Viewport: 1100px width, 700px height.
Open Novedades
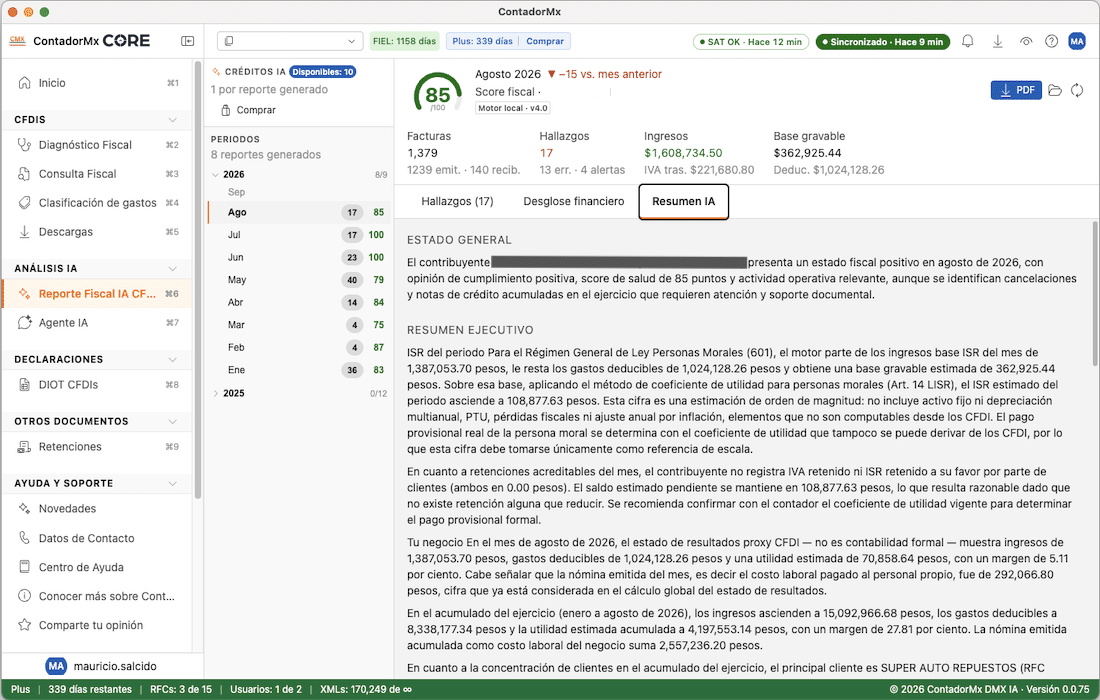click(x=97, y=509)
